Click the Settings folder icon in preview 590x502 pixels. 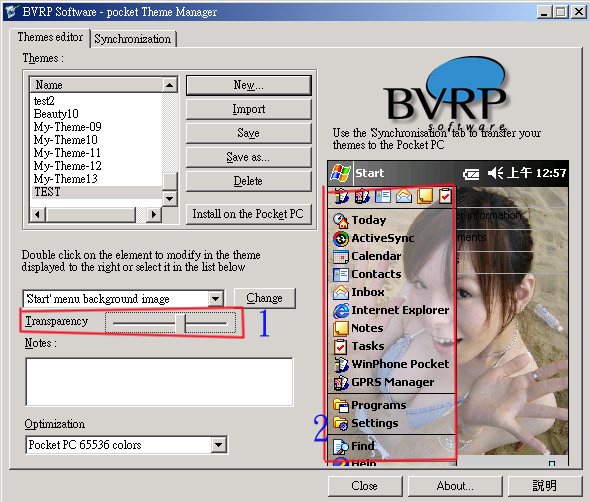click(341, 423)
